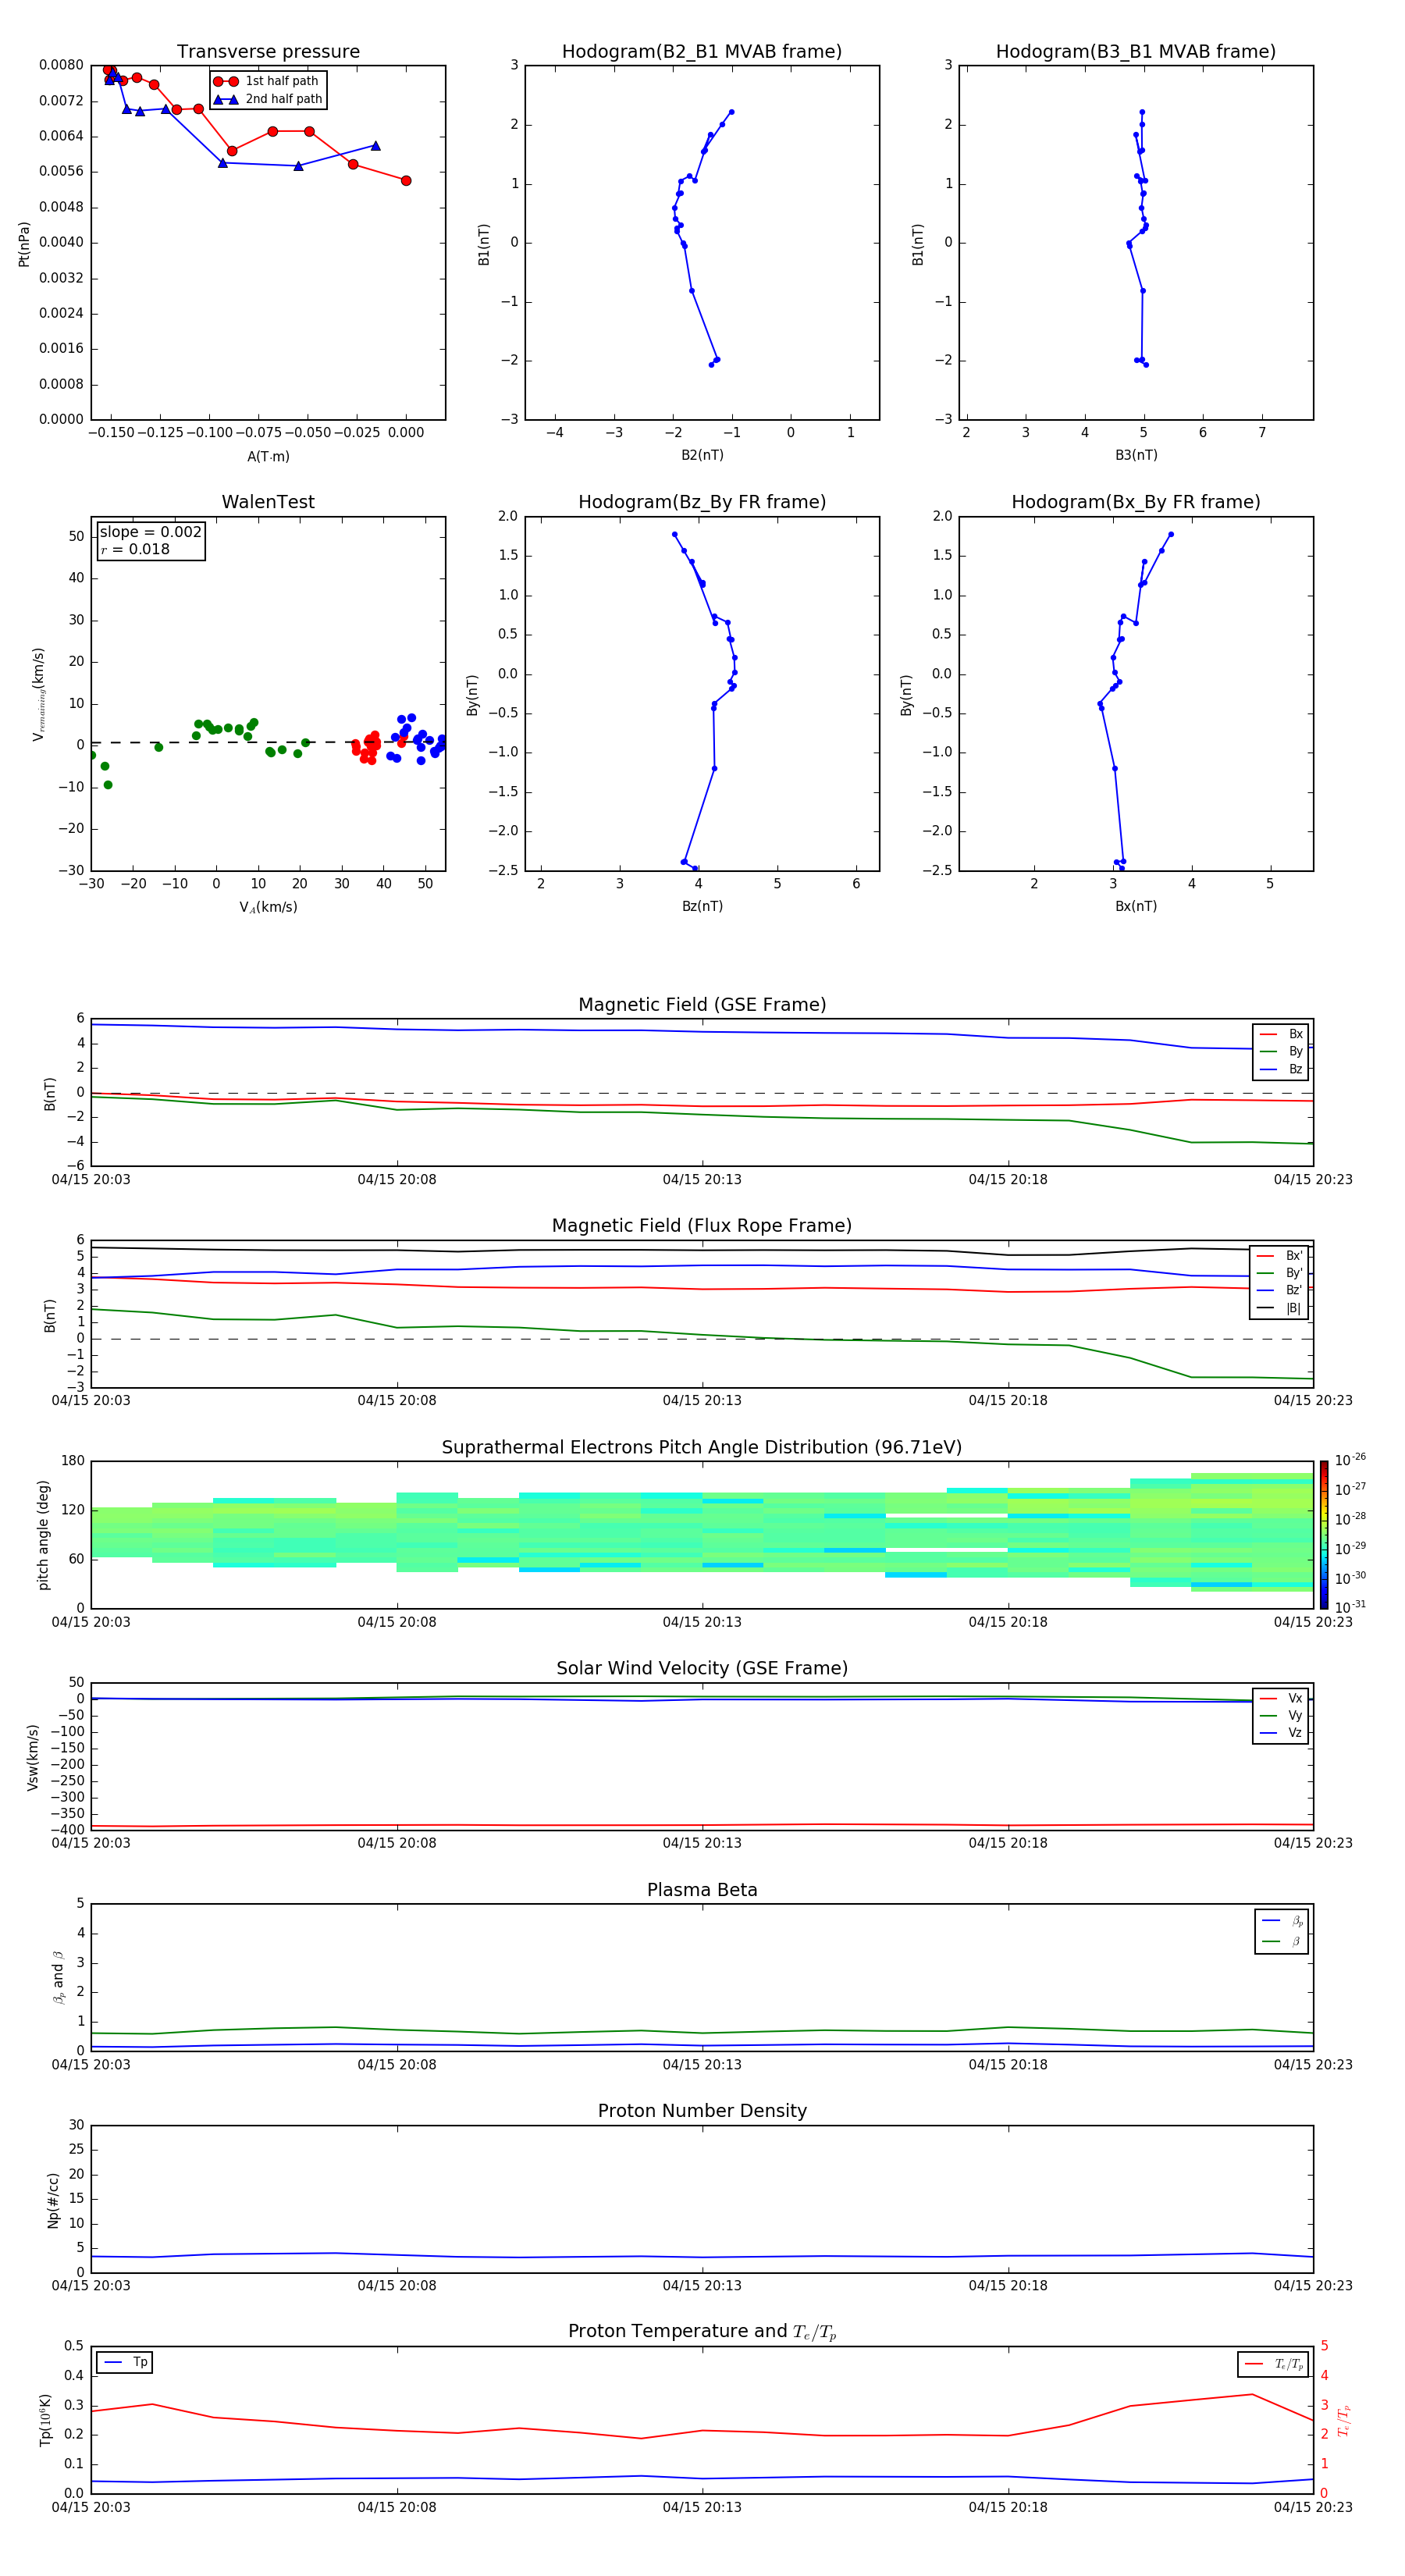The height and width of the screenshot is (2576, 1405).
Task: Click 'pitch angle (deg)' axis label
Action: [x=43, y=1535]
